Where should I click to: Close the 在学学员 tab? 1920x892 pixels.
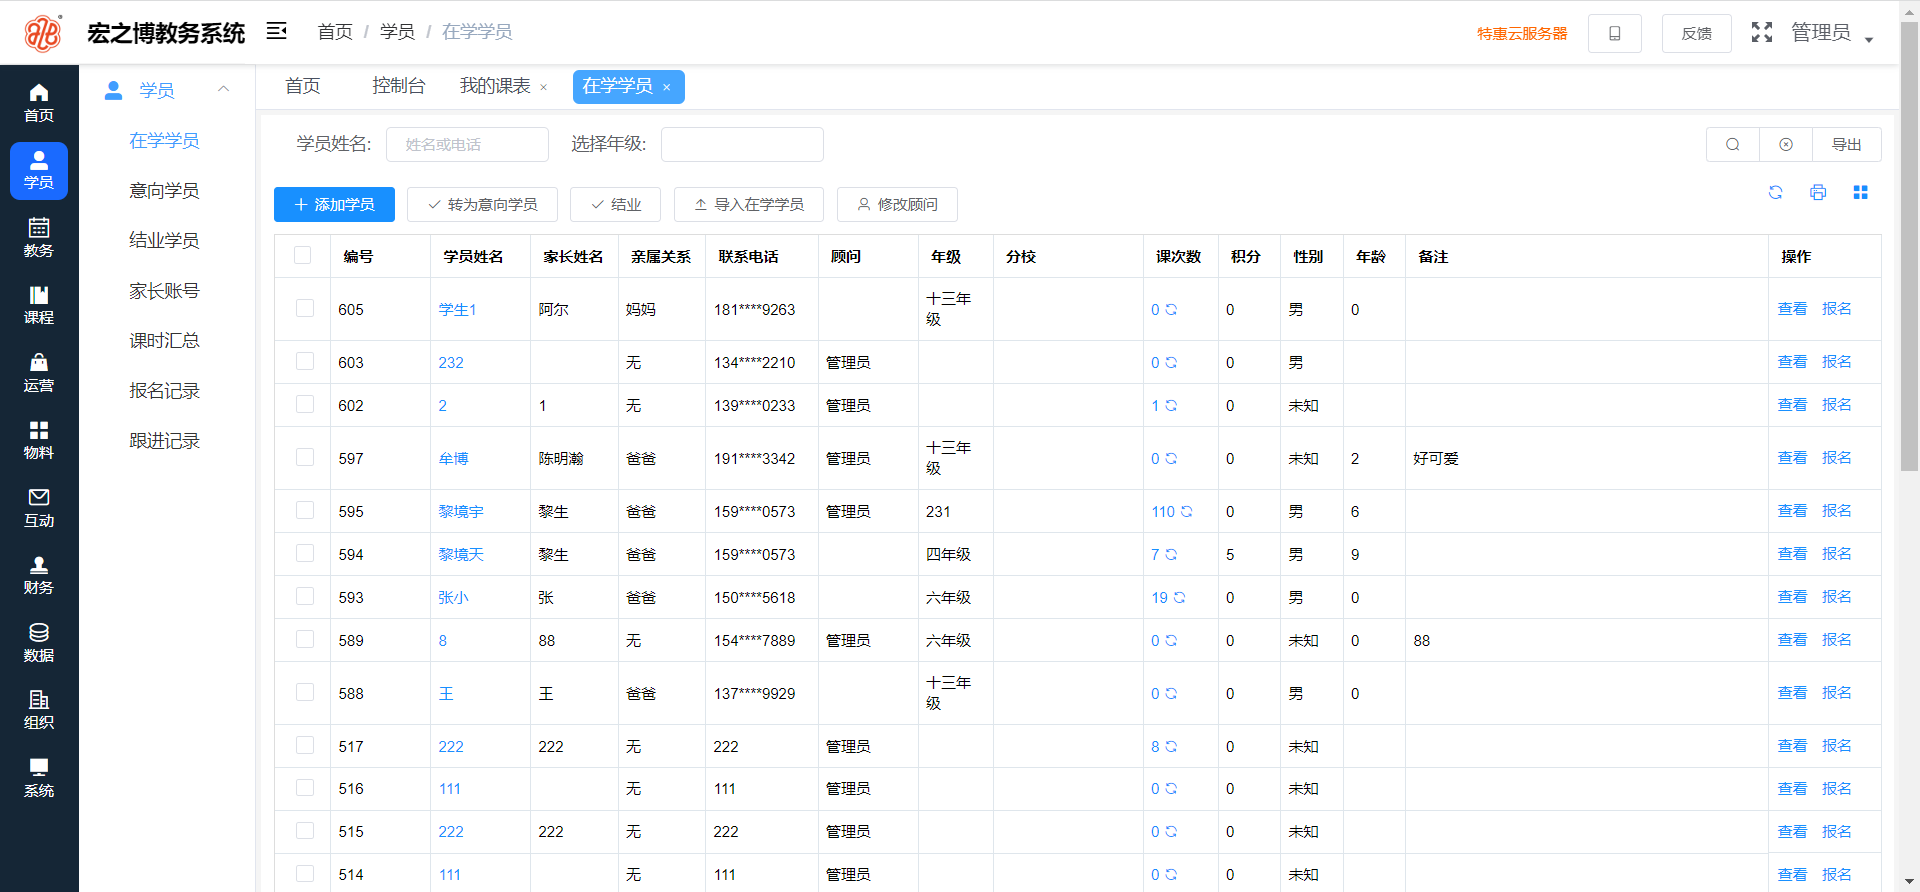click(x=667, y=87)
